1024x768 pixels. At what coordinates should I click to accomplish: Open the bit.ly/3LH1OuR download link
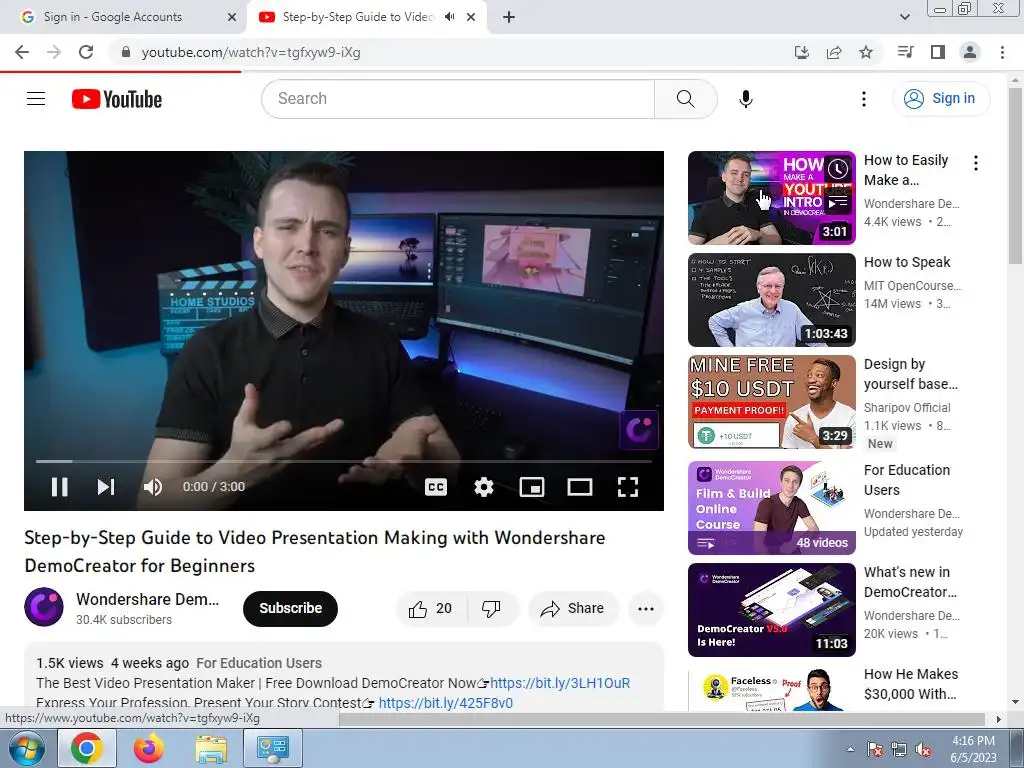(x=560, y=683)
